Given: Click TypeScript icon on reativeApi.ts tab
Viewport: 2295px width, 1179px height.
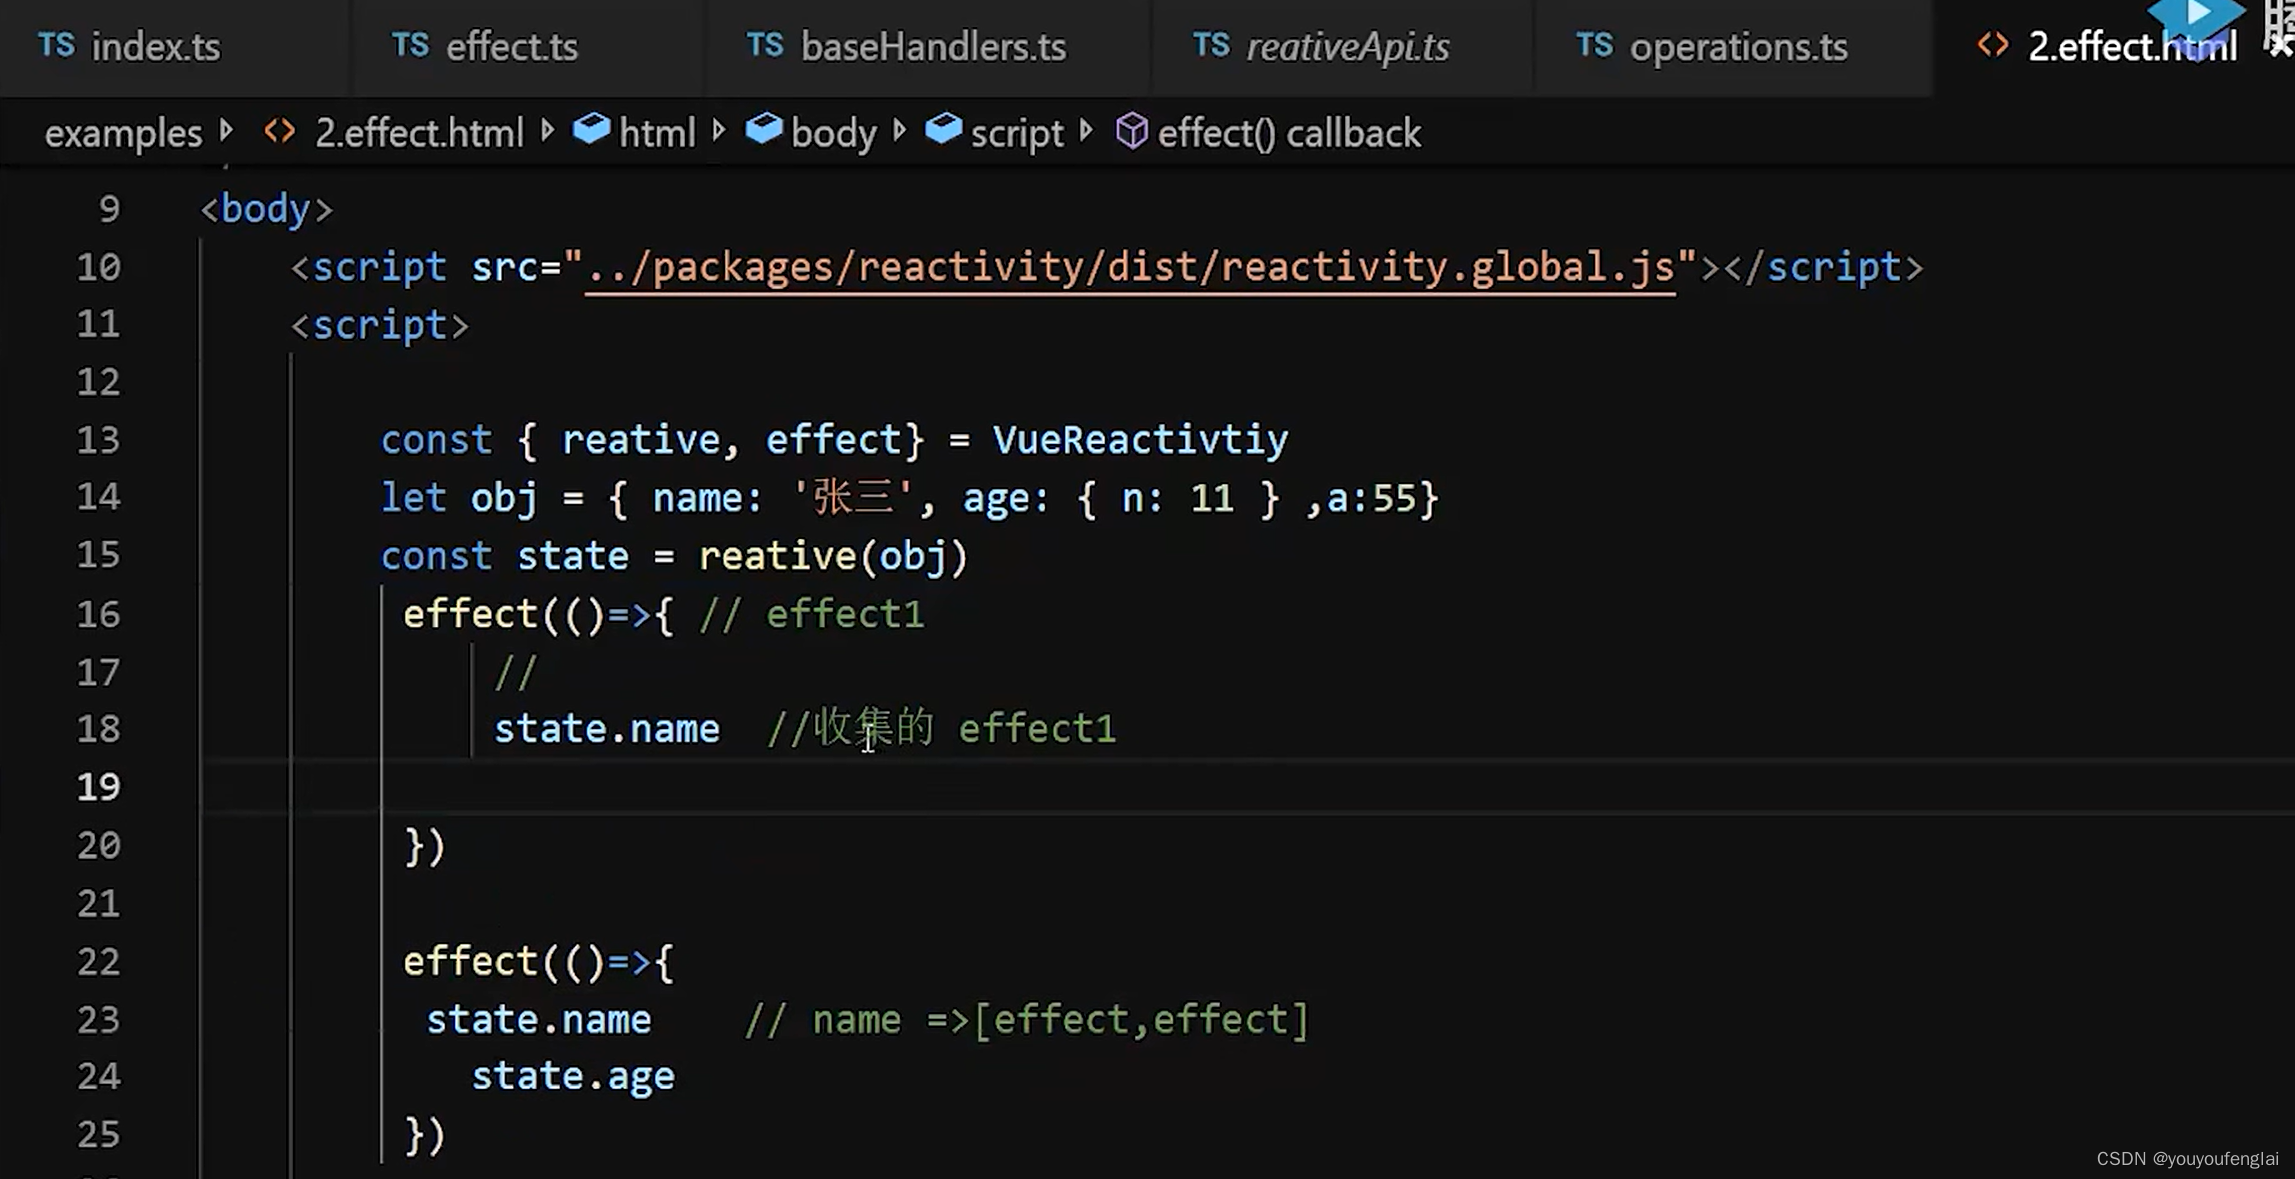Looking at the screenshot, I should [x=1211, y=45].
